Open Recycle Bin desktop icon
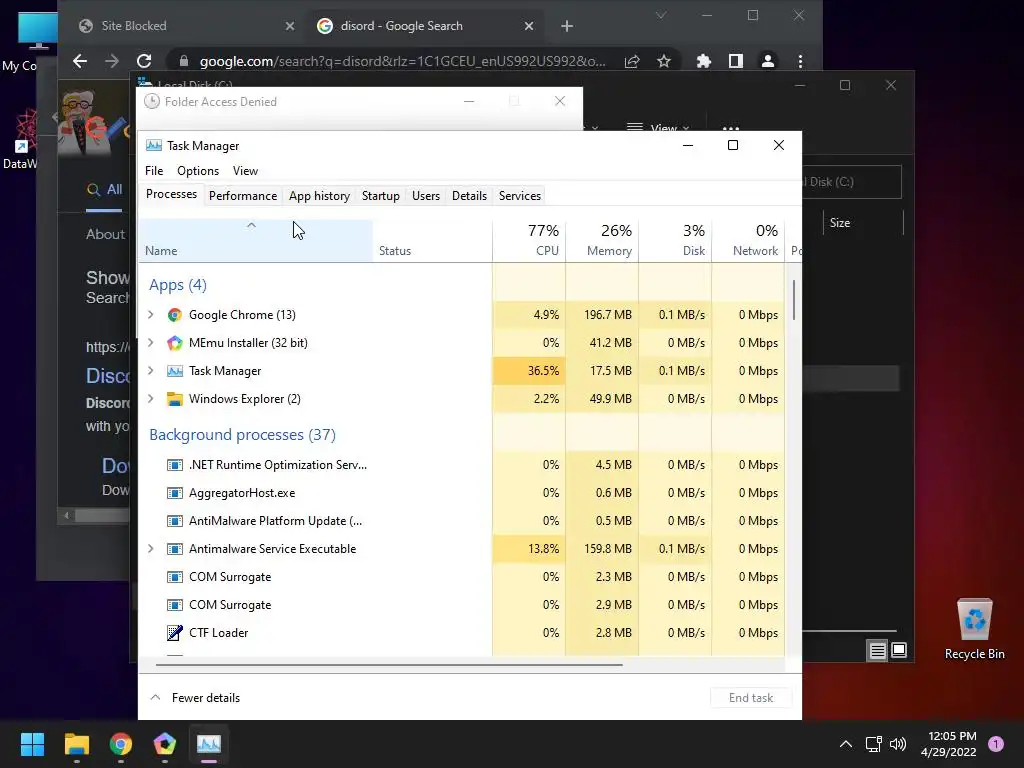Screen dimensions: 1024x768 974,630
